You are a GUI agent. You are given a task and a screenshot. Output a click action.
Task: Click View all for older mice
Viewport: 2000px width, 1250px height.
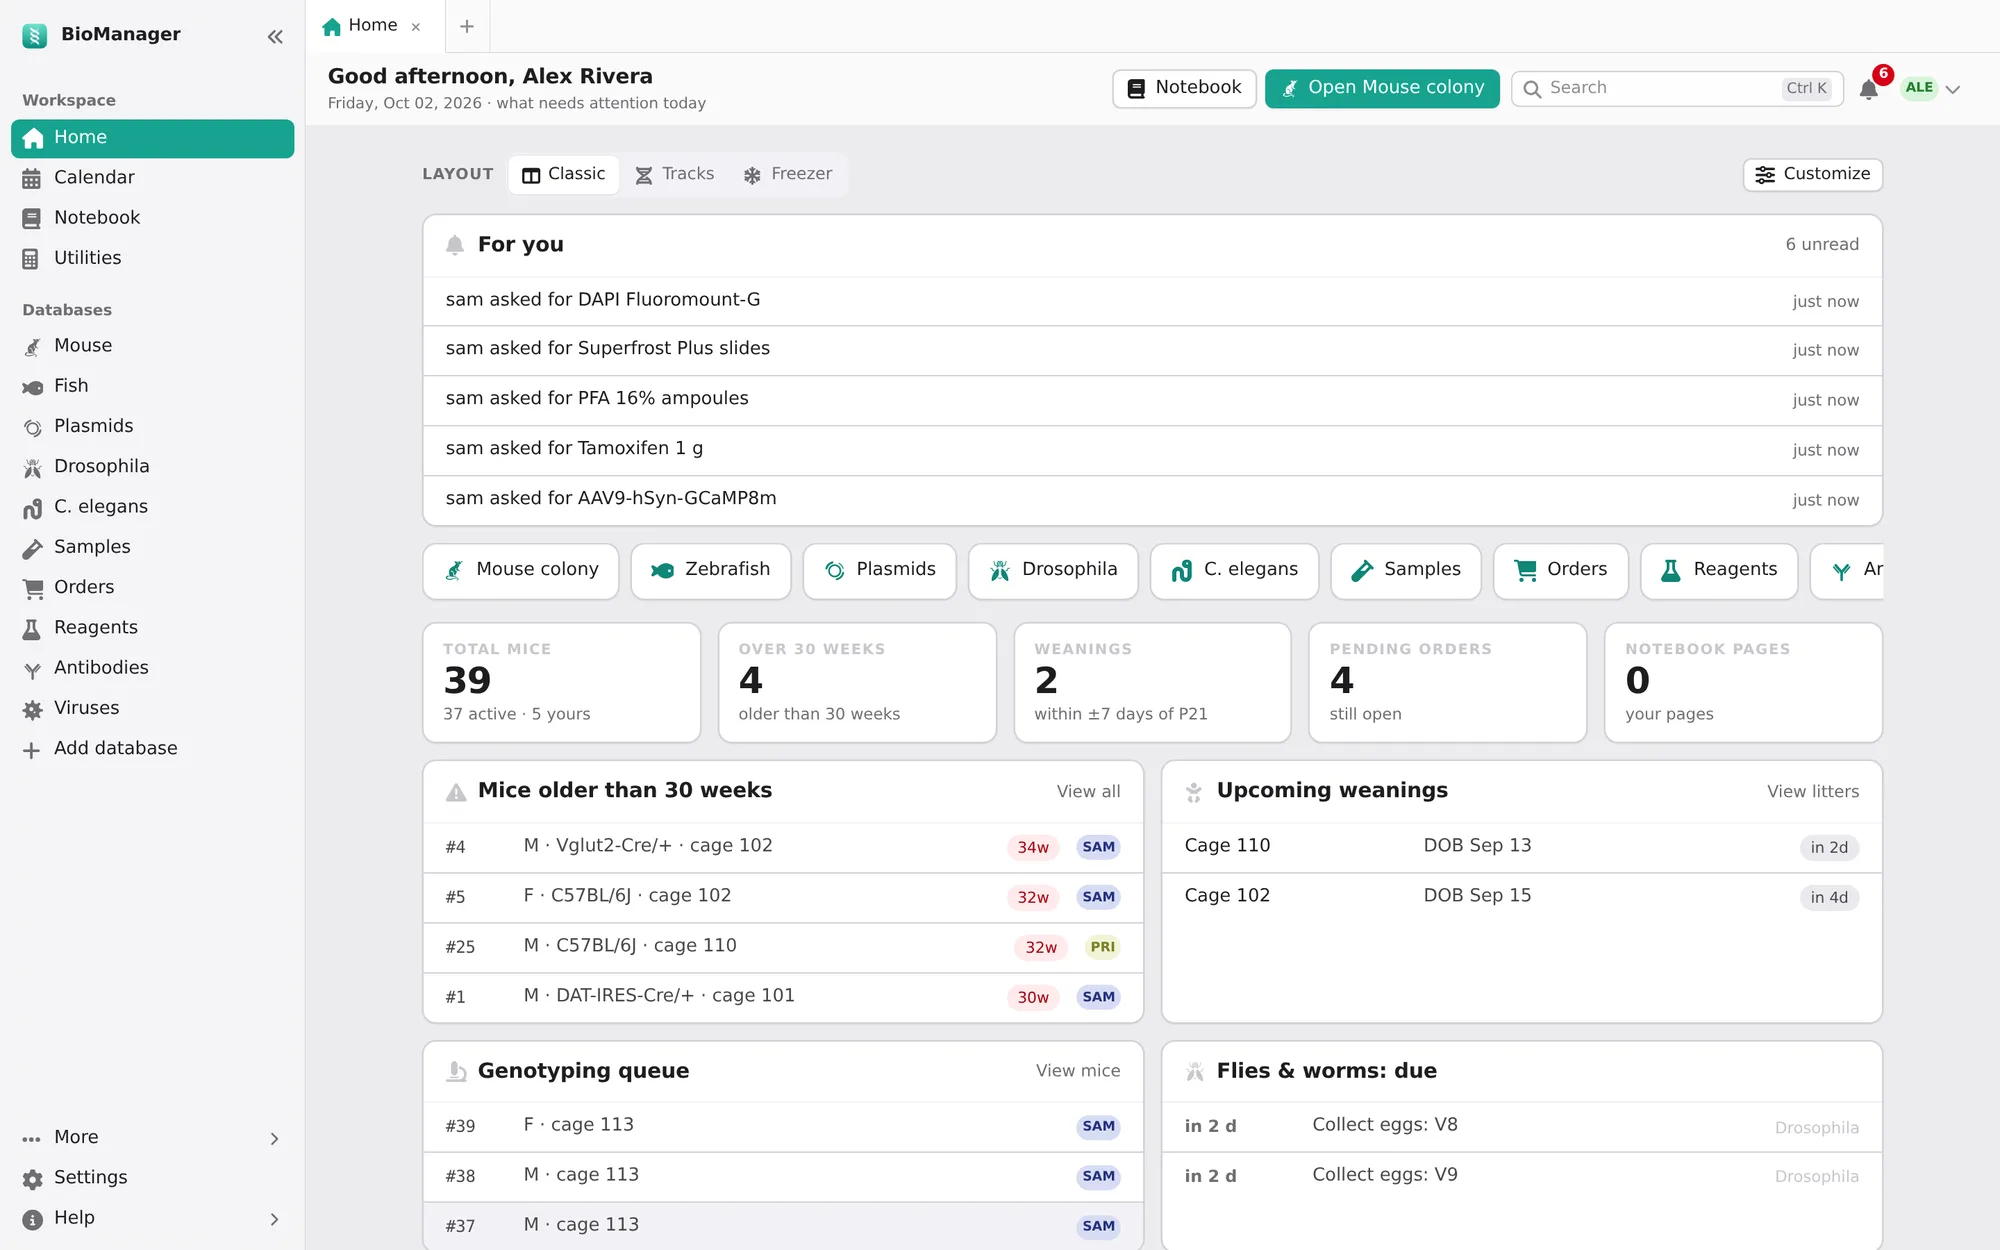click(x=1088, y=791)
